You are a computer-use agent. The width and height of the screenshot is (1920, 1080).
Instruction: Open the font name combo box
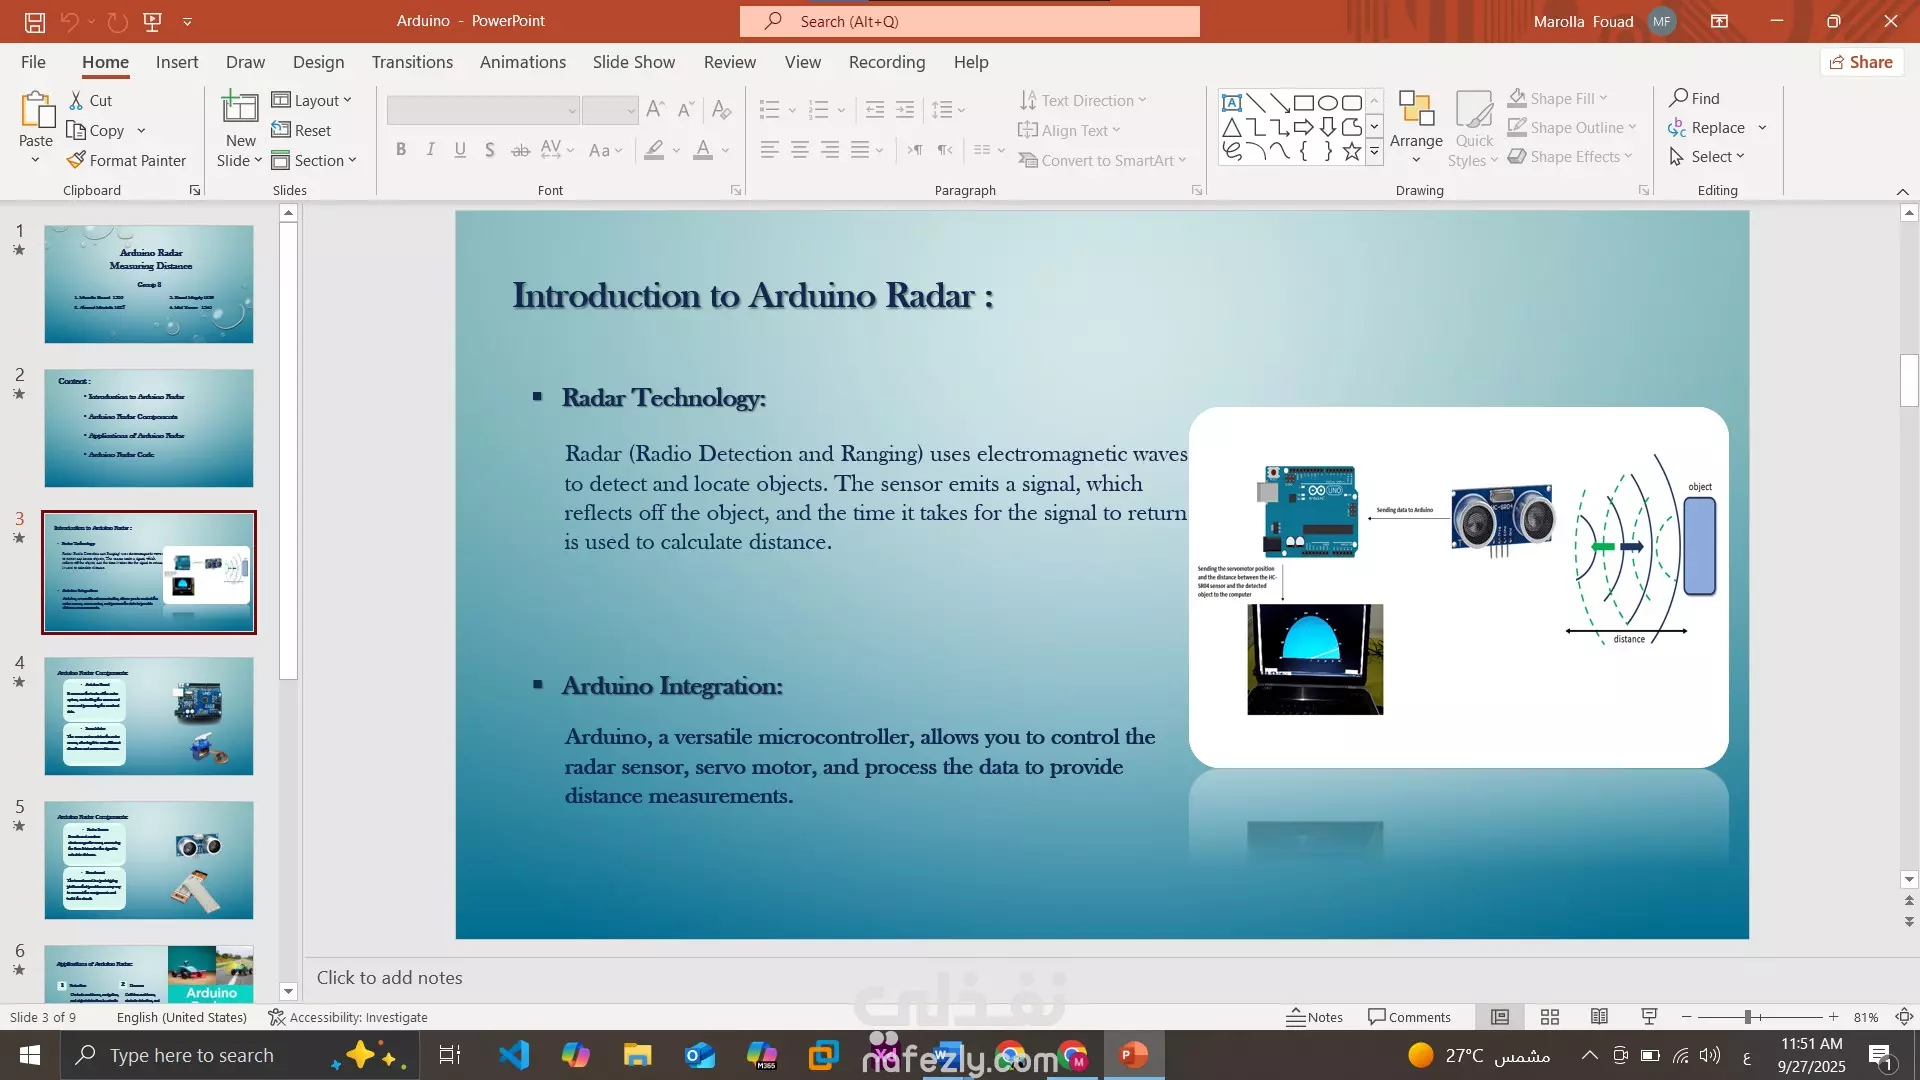(483, 110)
